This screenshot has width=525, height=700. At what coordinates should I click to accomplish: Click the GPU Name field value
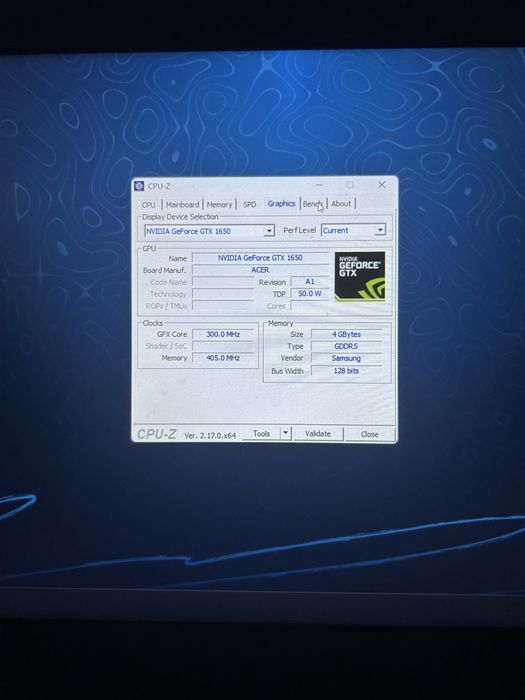[x=260, y=258]
